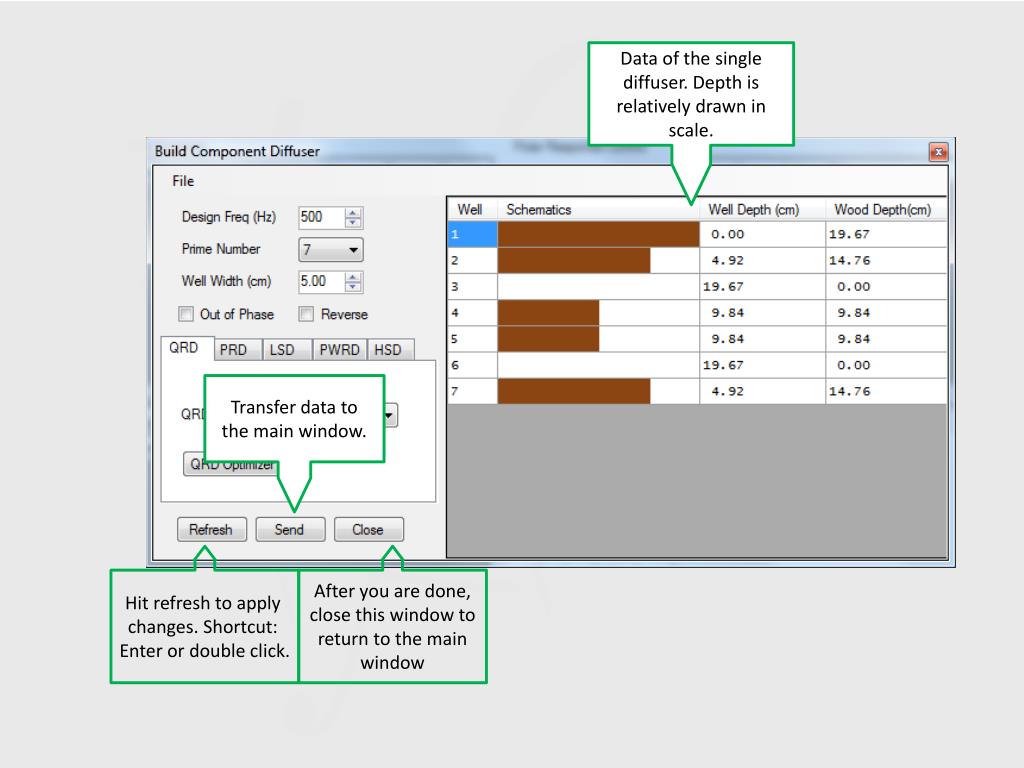
Task: Click well depth 9.84 in row 4
Action: (x=762, y=313)
